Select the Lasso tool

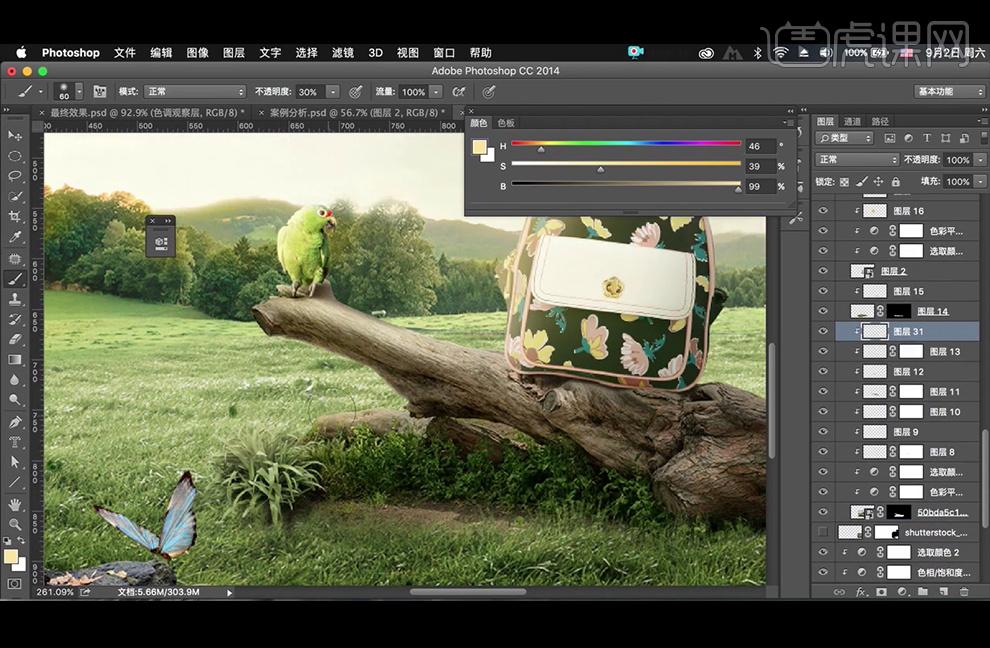(x=15, y=176)
